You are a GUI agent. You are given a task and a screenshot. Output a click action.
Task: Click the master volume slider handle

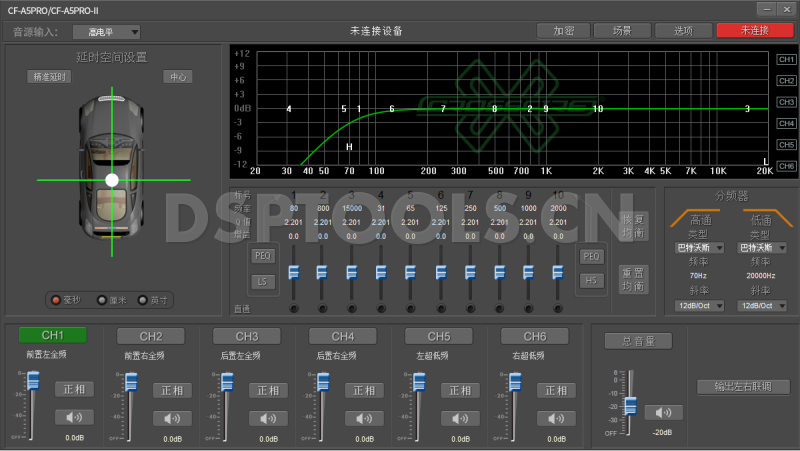pyautogui.click(x=630, y=405)
